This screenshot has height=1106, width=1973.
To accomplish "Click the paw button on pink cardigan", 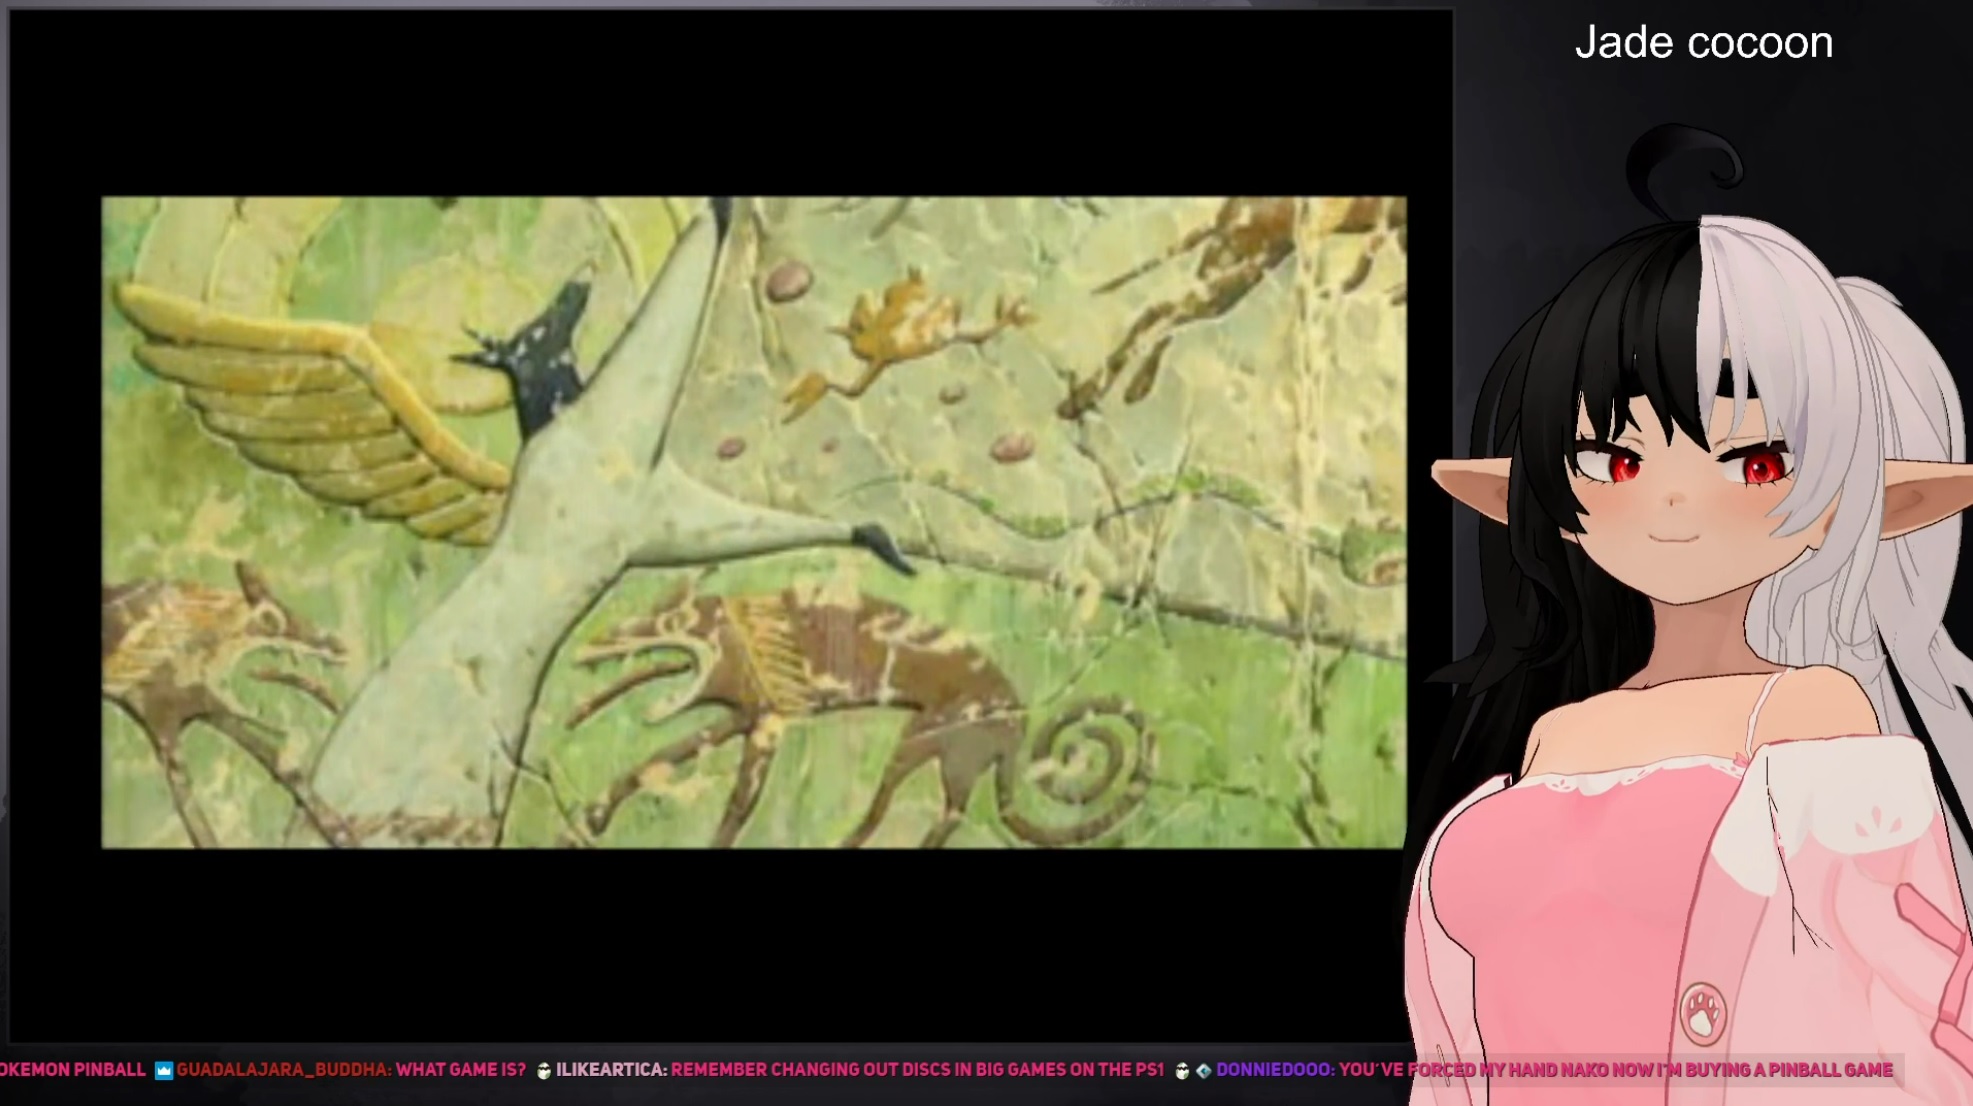I will (x=1703, y=1012).
